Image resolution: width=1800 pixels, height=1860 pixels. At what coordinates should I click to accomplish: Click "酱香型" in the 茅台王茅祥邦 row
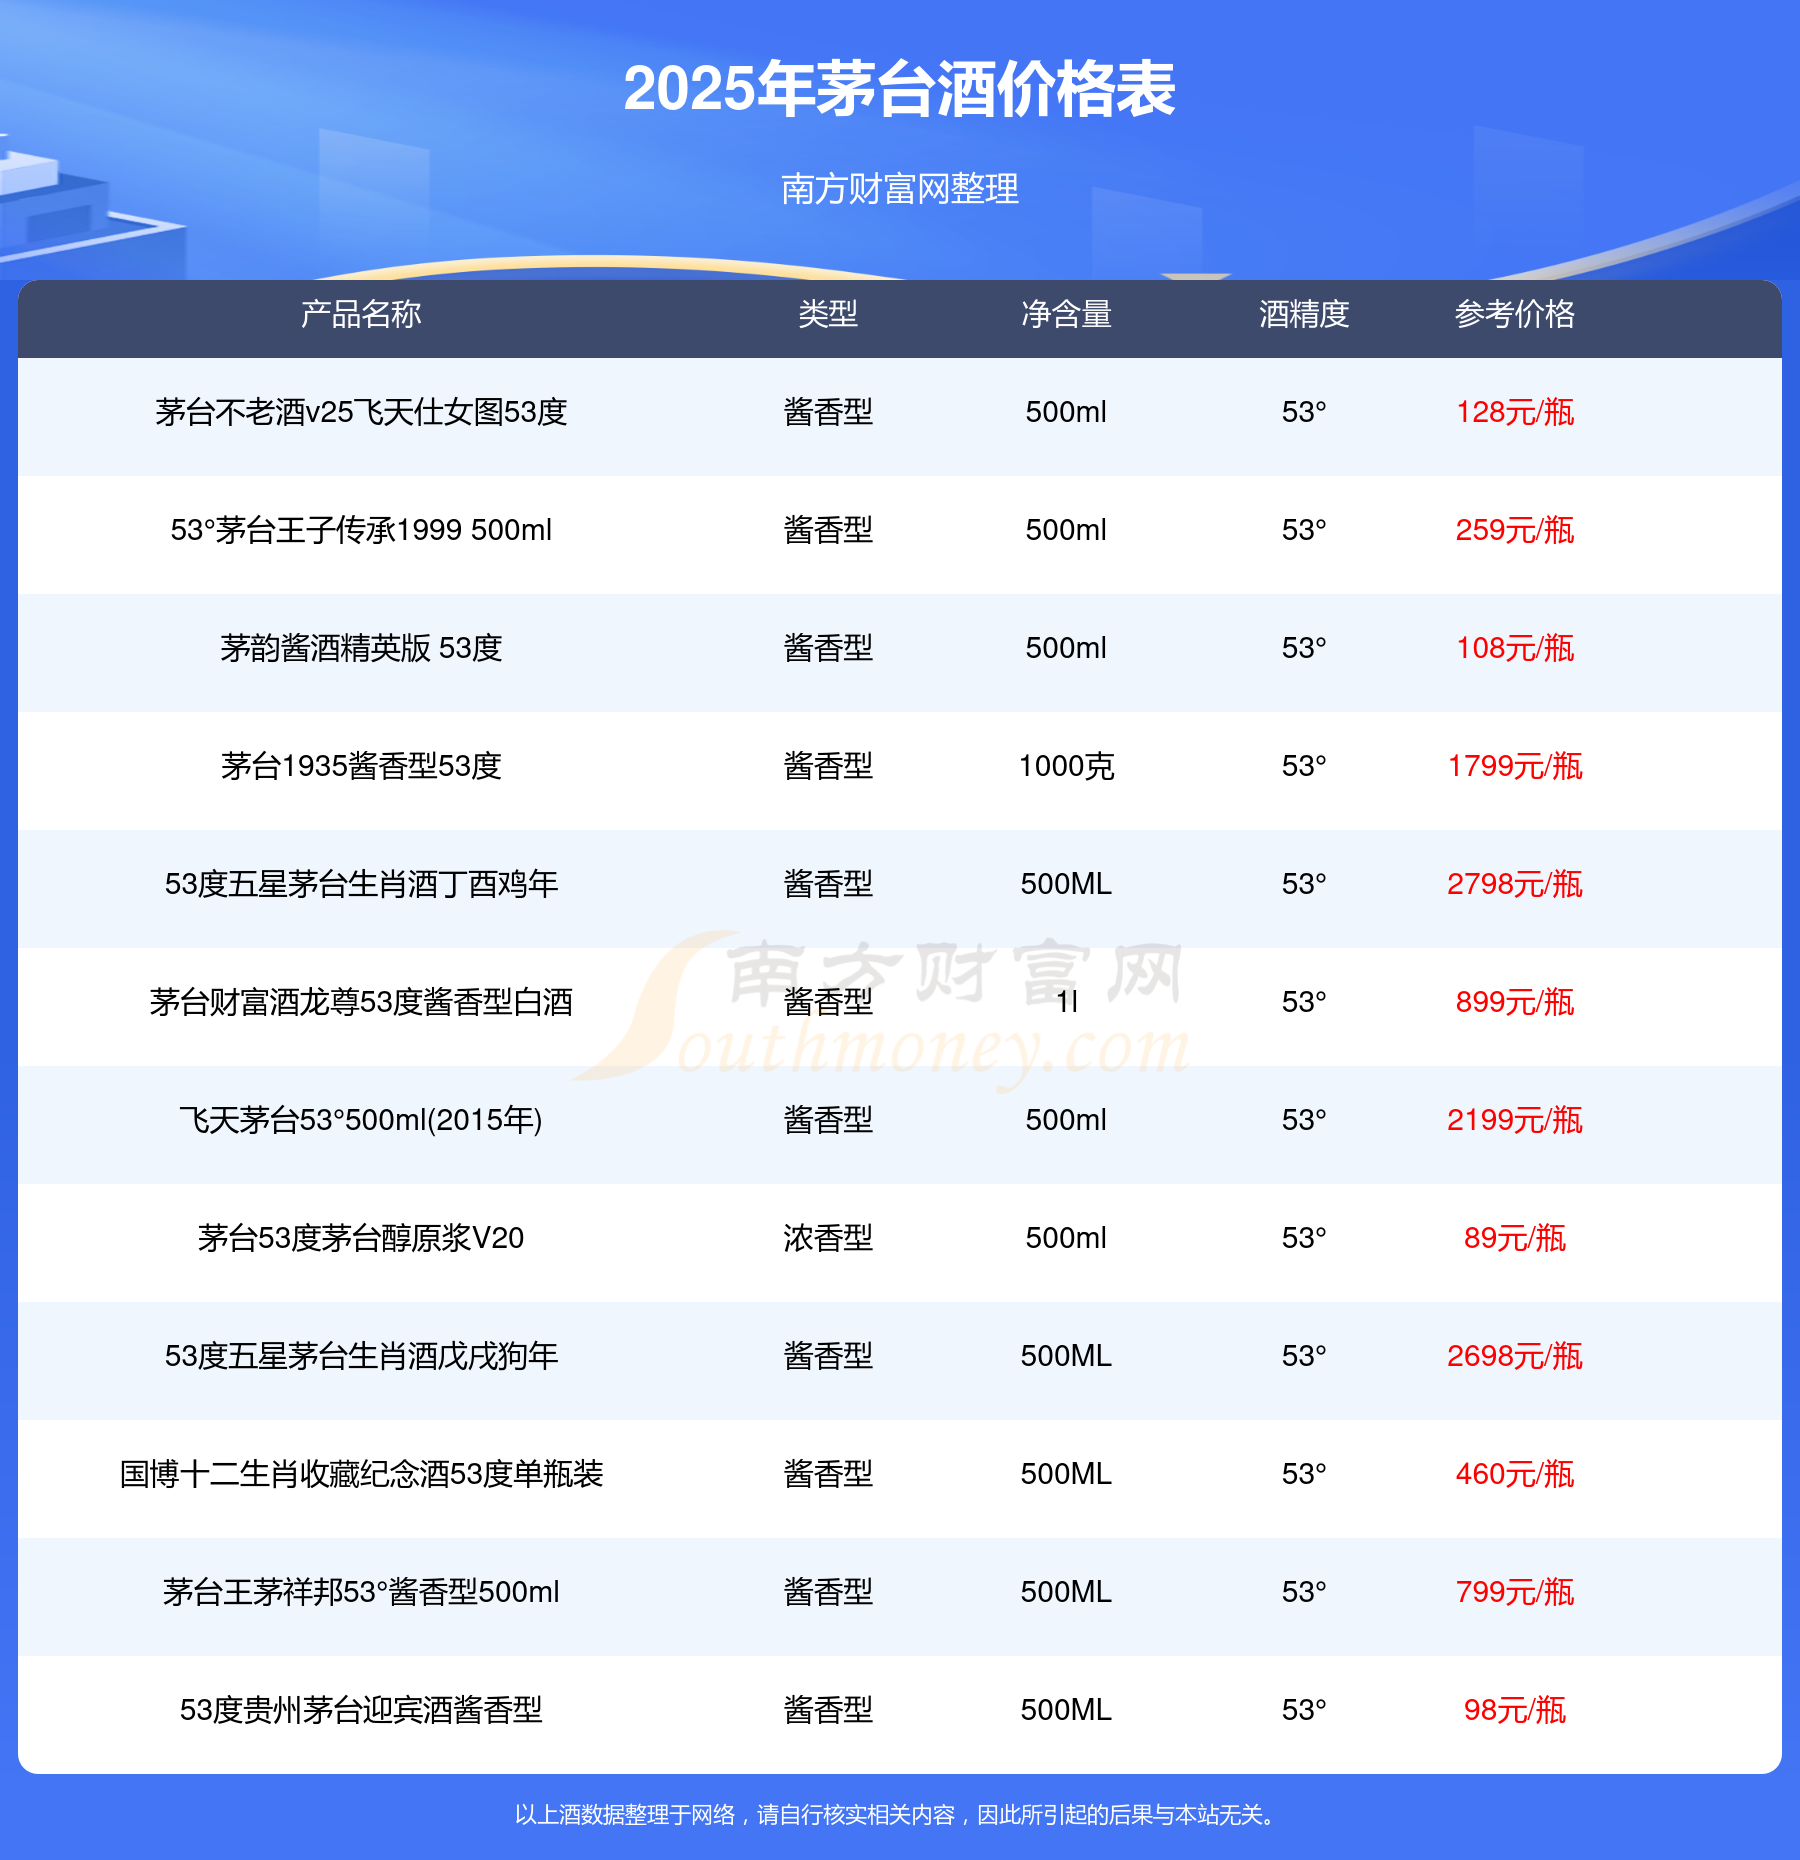coord(828,1592)
